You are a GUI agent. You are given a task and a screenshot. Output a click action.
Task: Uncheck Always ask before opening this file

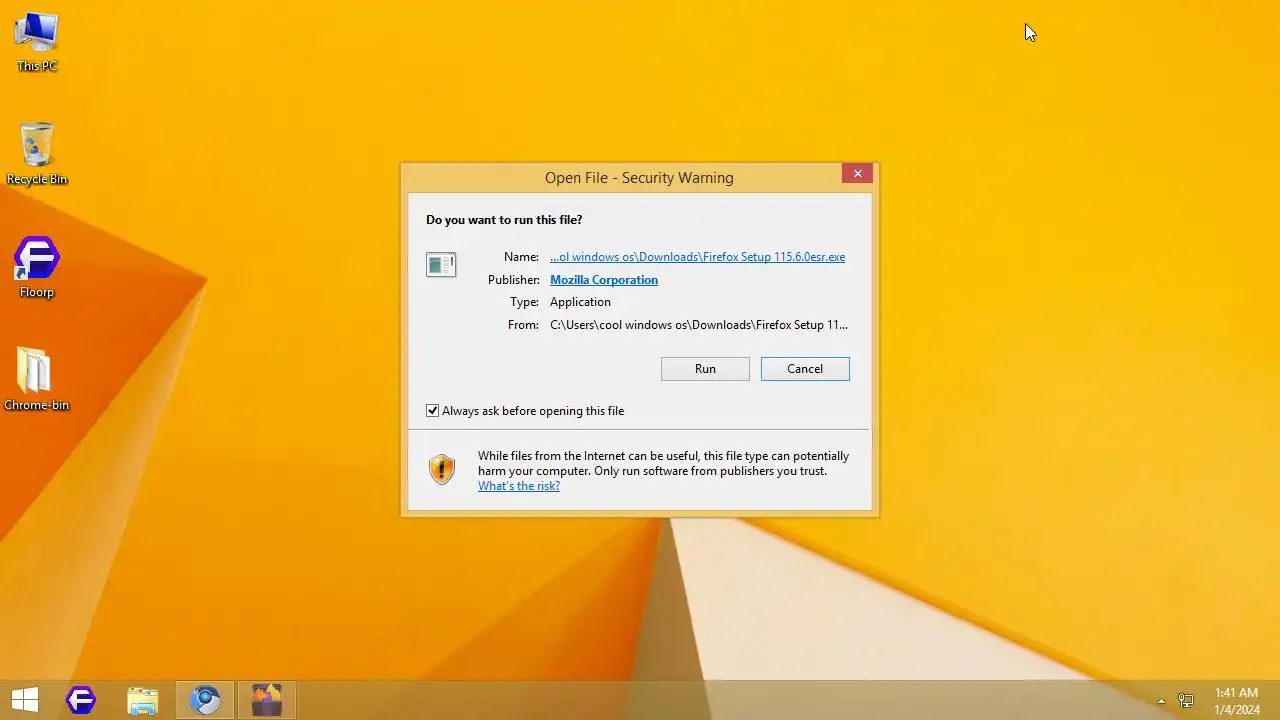(433, 411)
